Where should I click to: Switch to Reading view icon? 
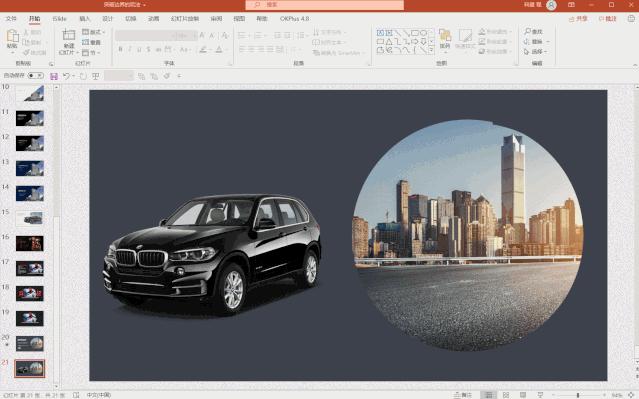click(x=523, y=395)
